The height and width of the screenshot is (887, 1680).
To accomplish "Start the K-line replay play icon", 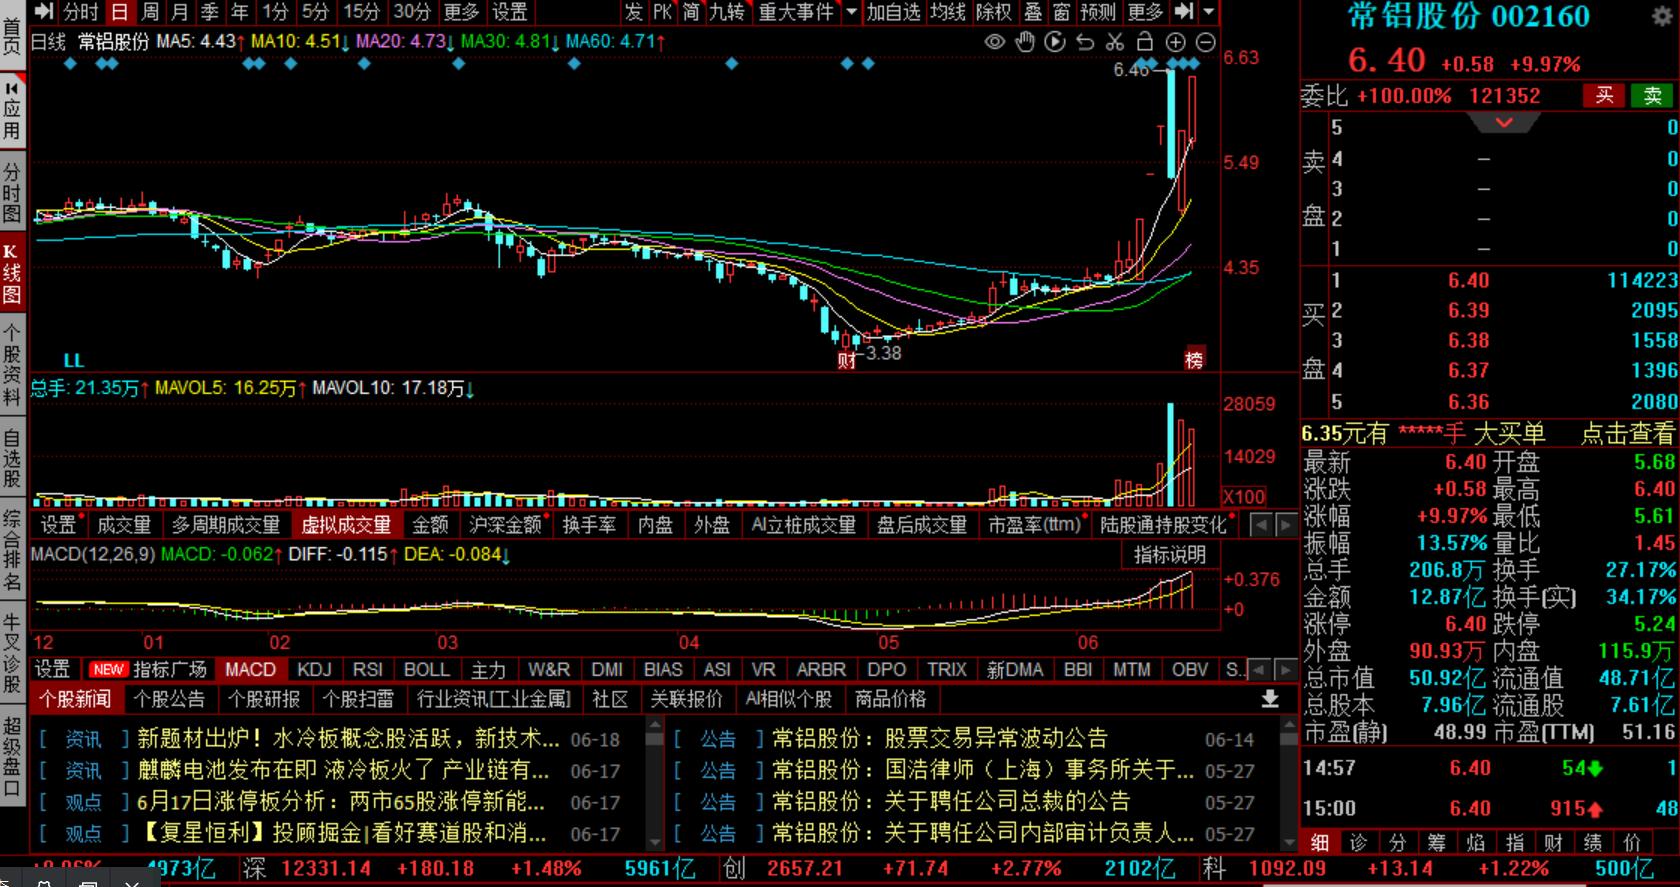I will point(1055,42).
